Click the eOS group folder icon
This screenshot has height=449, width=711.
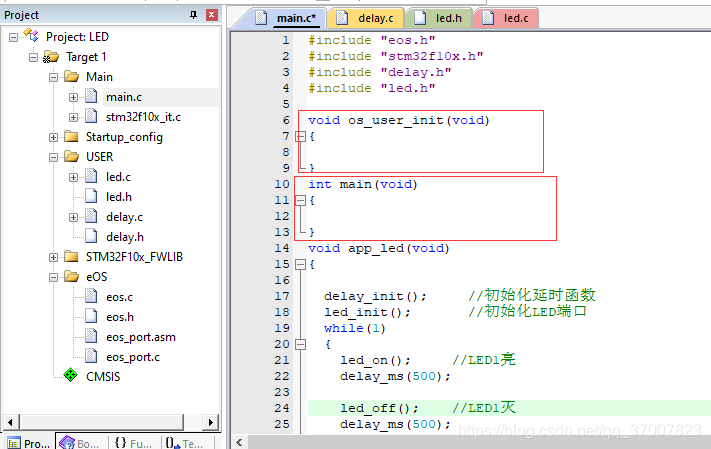(71, 276)
